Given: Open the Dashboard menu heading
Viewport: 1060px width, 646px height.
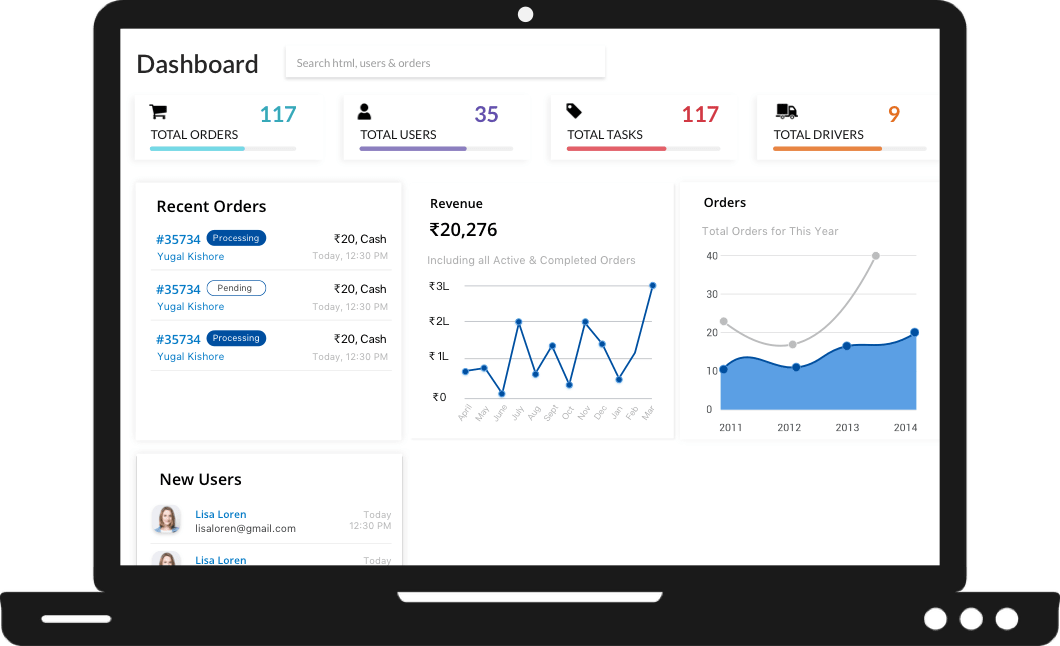Looking at the screenshot, I should coord(197,63).
